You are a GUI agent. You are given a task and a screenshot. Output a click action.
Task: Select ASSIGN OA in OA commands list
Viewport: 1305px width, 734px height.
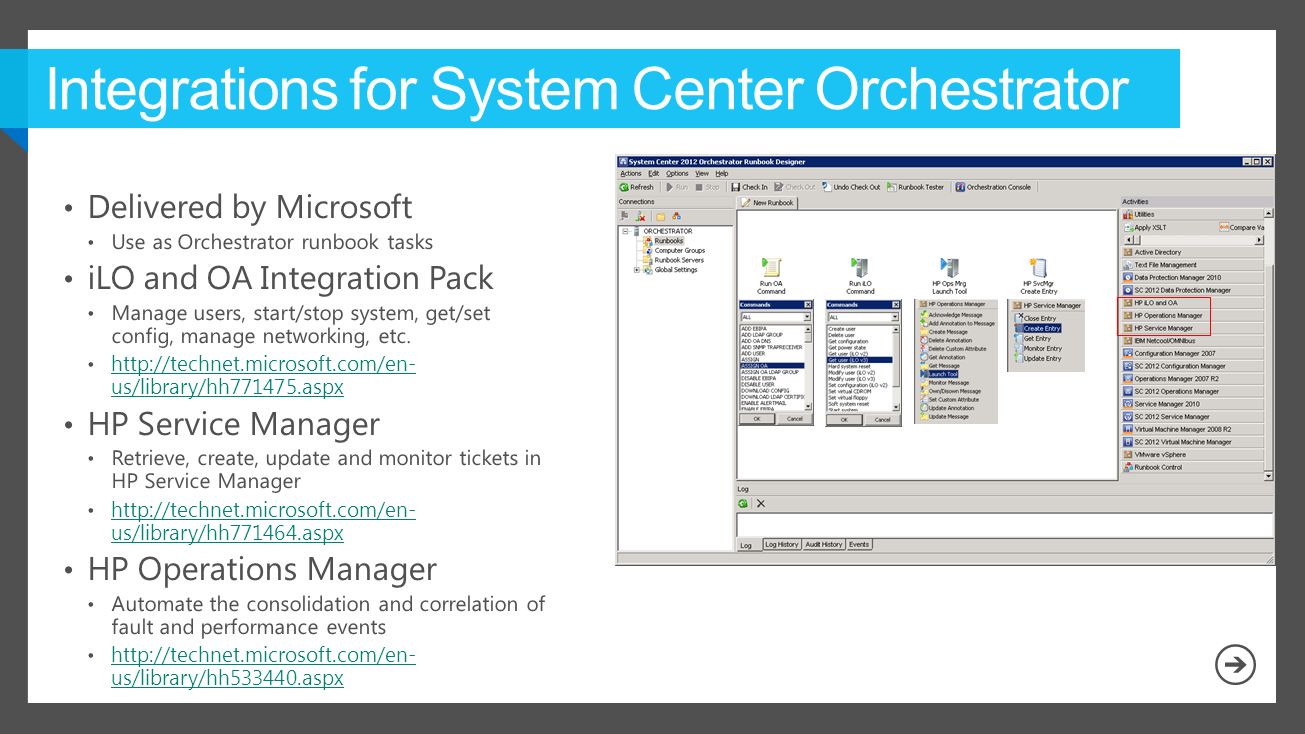(772, 366)
